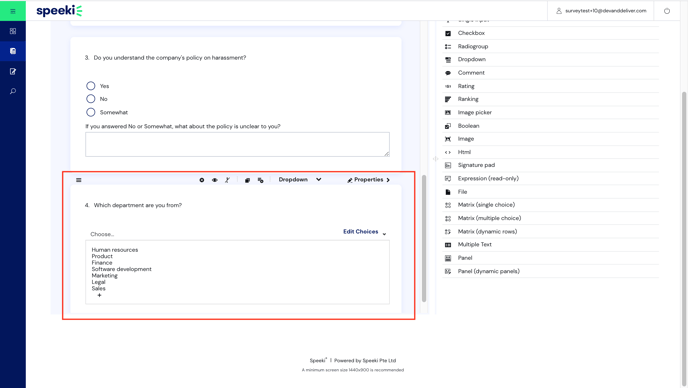Click the Legal choice
The image size is (688, 388).
click(98, 282)
